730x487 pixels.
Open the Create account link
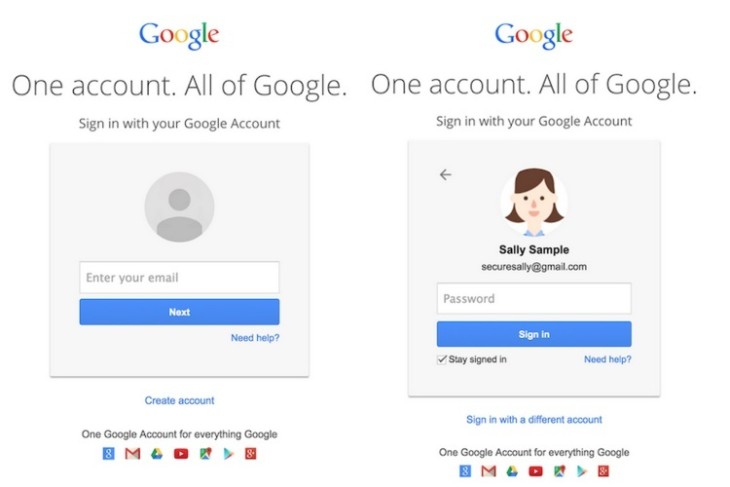[179, 400]
